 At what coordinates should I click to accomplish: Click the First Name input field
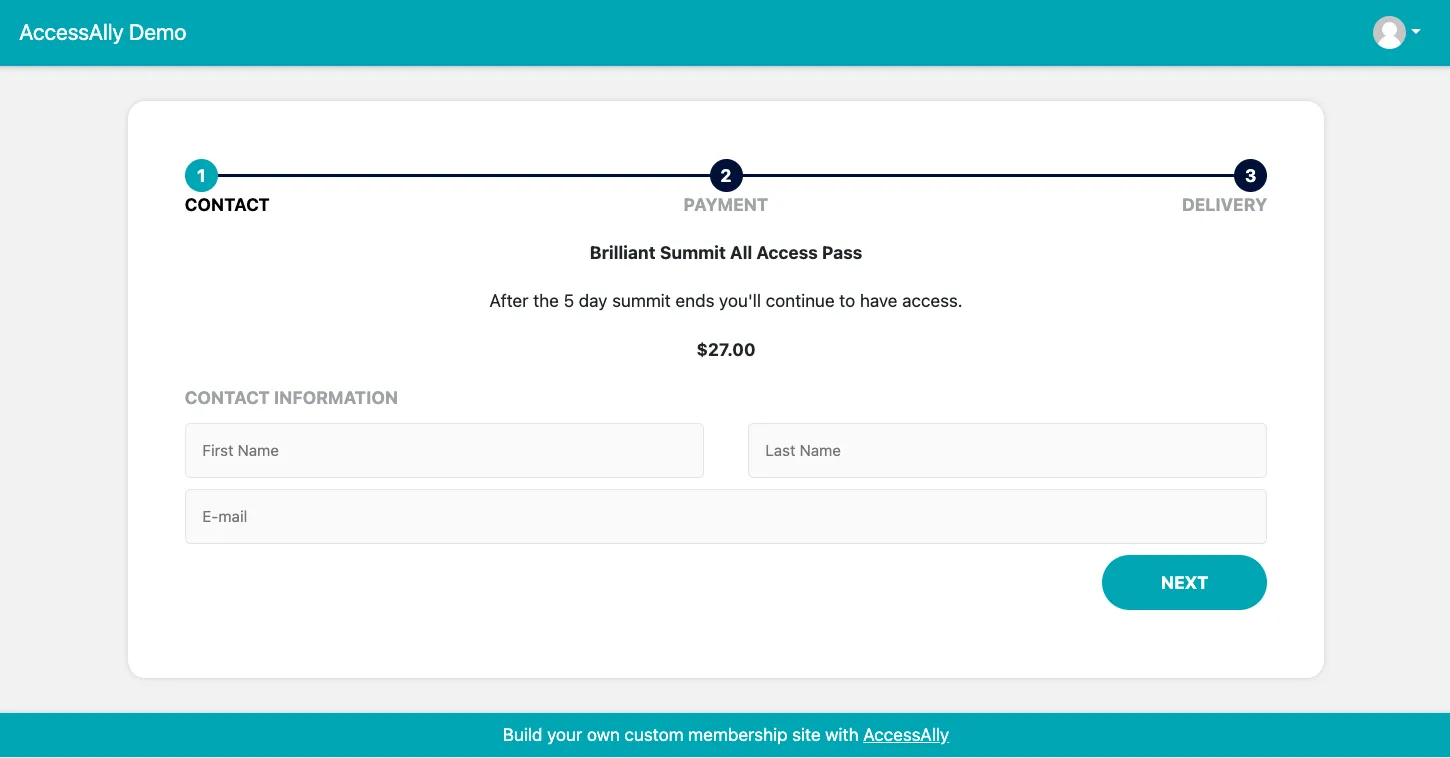click(x=444, y=450)
